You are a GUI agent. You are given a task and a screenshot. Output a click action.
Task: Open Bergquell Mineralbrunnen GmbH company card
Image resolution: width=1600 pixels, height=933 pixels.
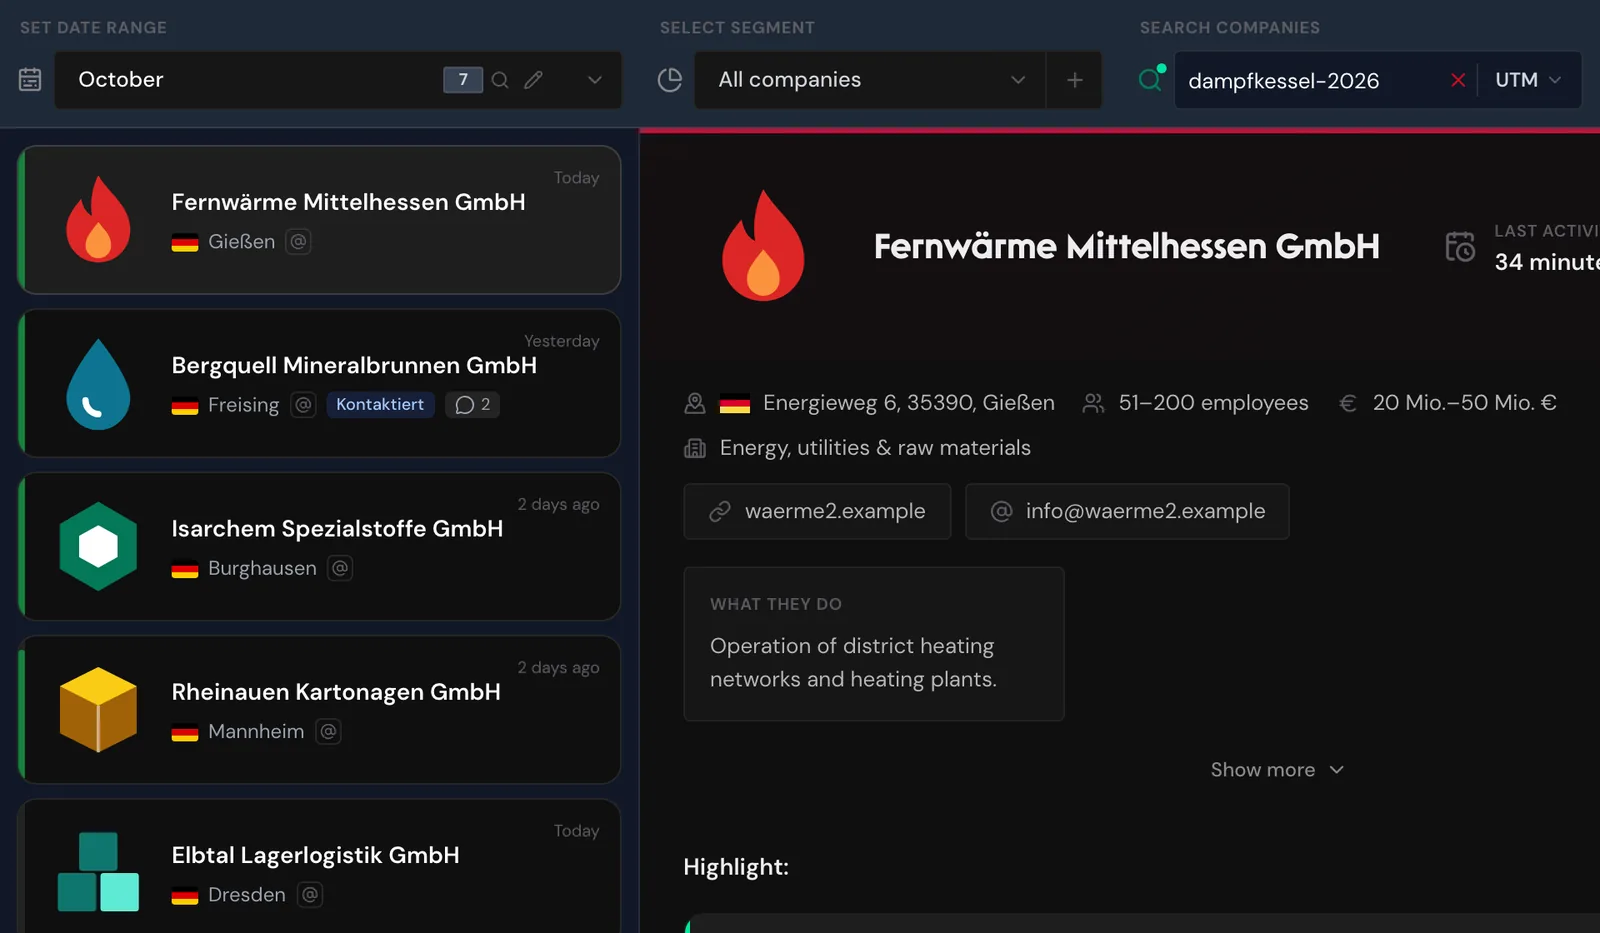[320, 383]
